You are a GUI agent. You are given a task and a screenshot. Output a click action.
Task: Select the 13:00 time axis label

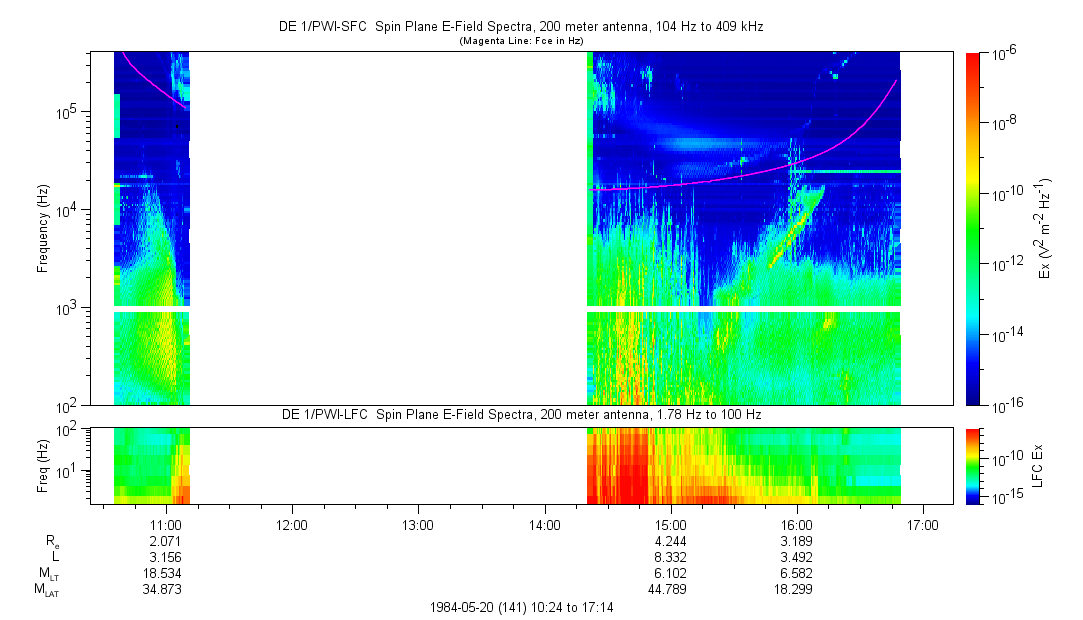(x=417, y=523)
